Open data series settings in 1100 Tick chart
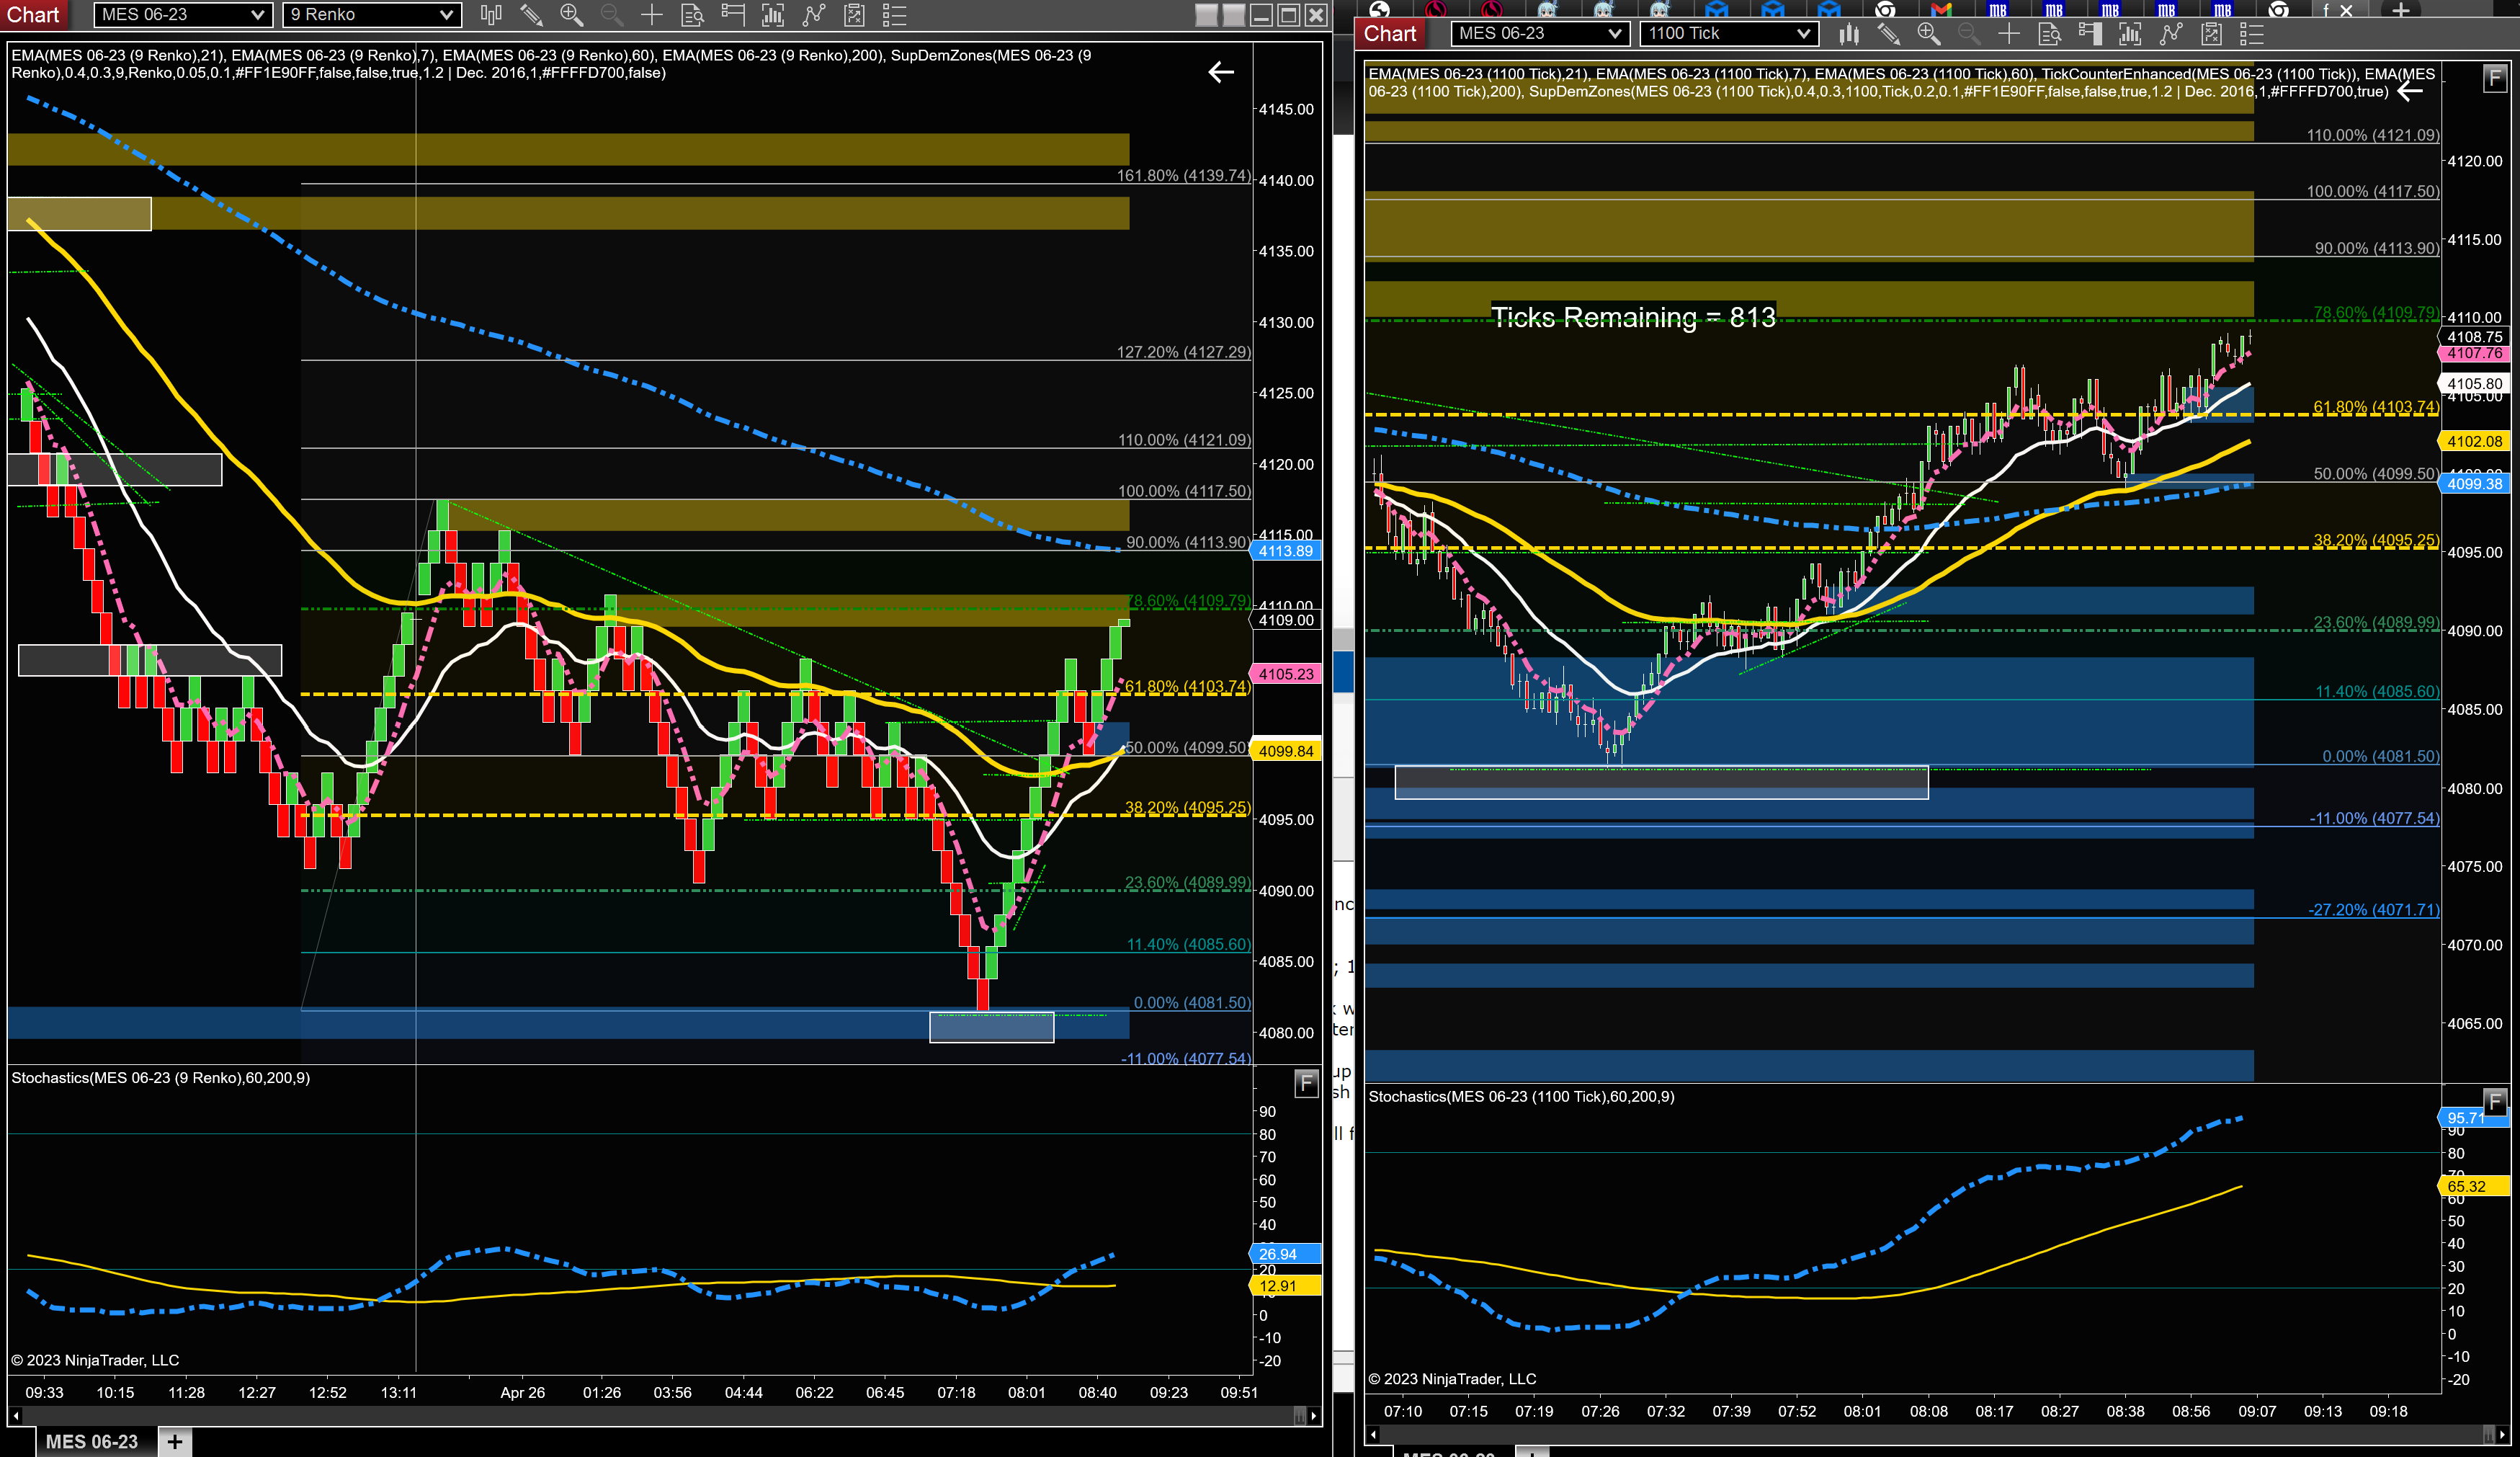 pos(2130,34)
